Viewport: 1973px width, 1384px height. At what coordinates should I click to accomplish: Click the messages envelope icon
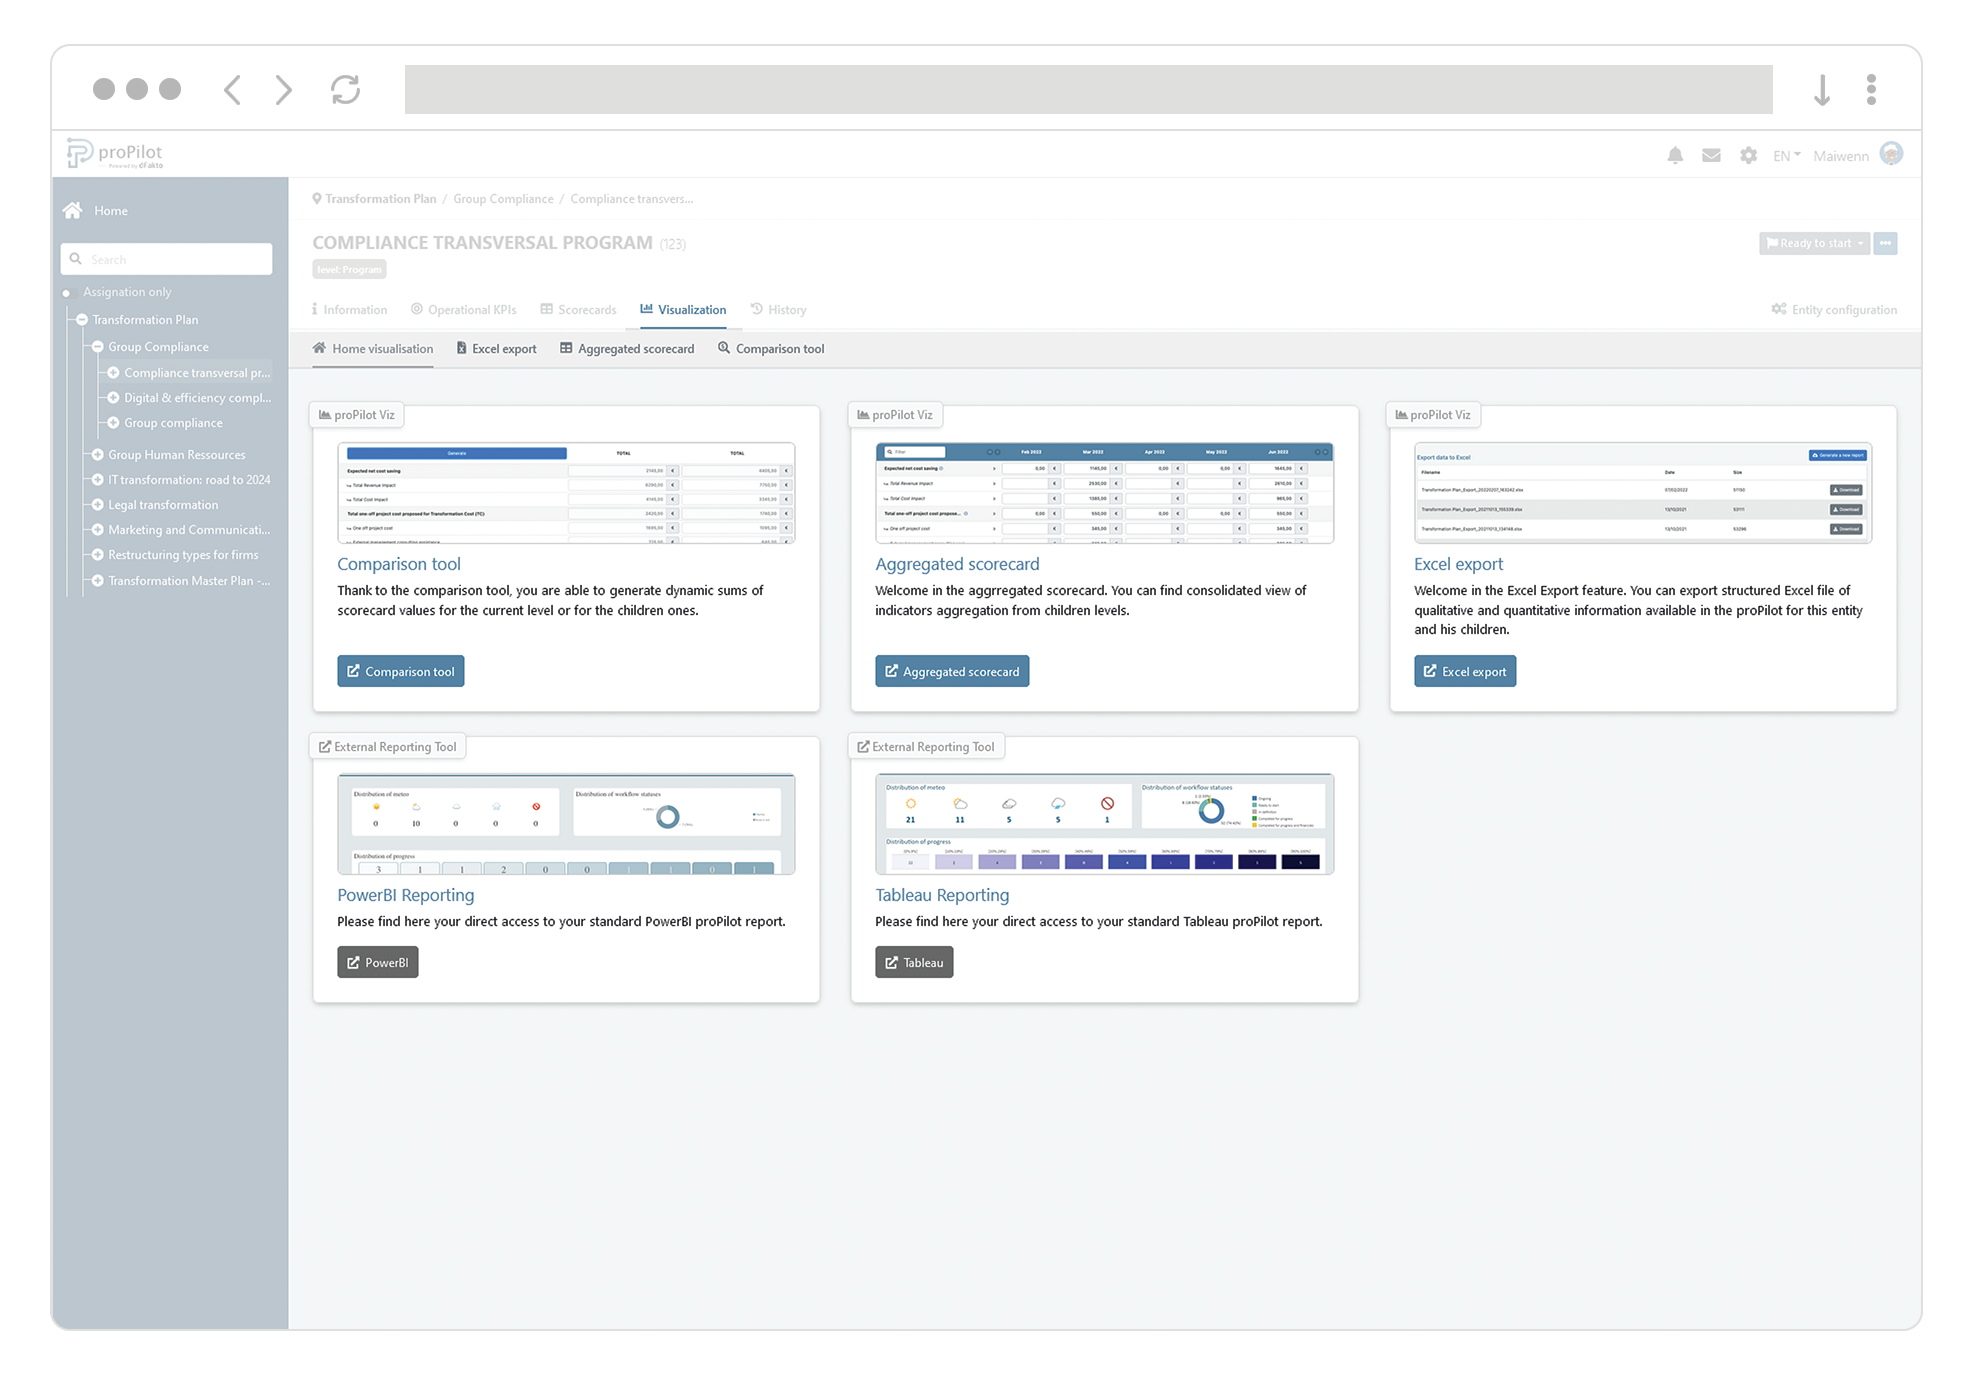[x=1711, y=155]
